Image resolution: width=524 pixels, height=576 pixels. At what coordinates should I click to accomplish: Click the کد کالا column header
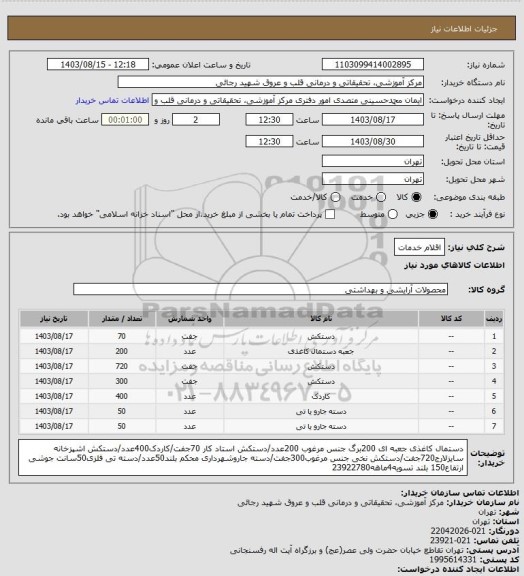point(451,319)
